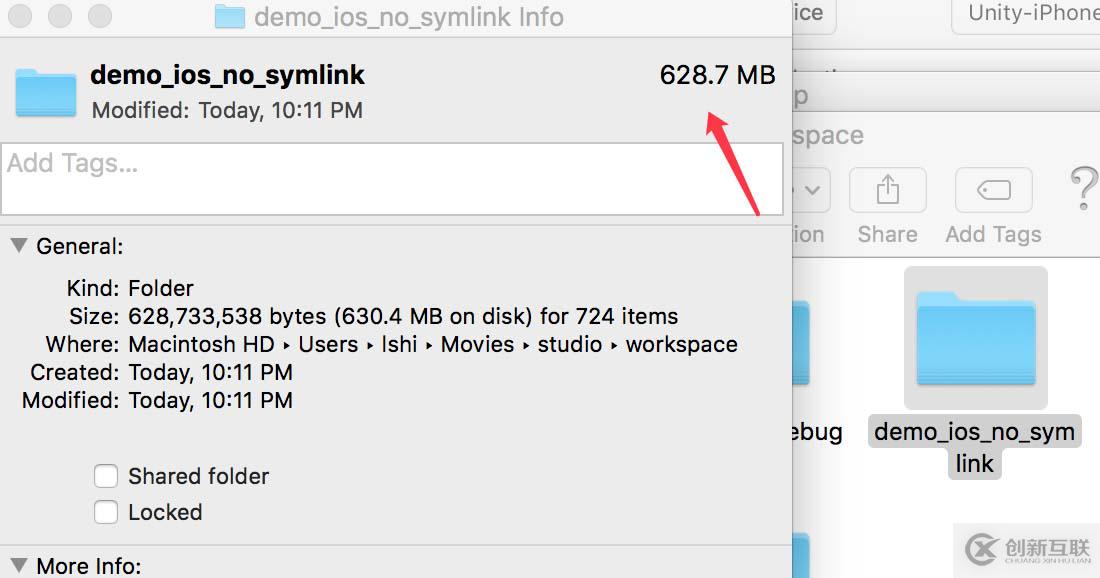Screen dimensions: 1100x578
Task: Switch to the Unity-iPhone tab
Action: tap(1030, 14)
